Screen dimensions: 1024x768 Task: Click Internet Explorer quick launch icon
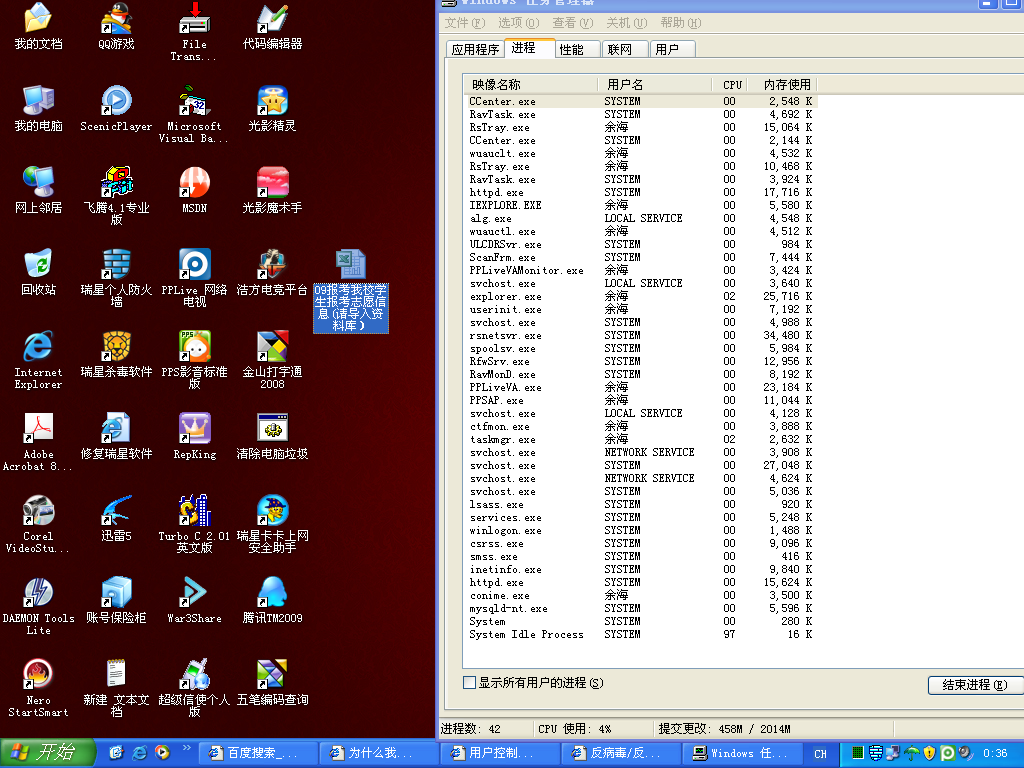click(139, 753)
